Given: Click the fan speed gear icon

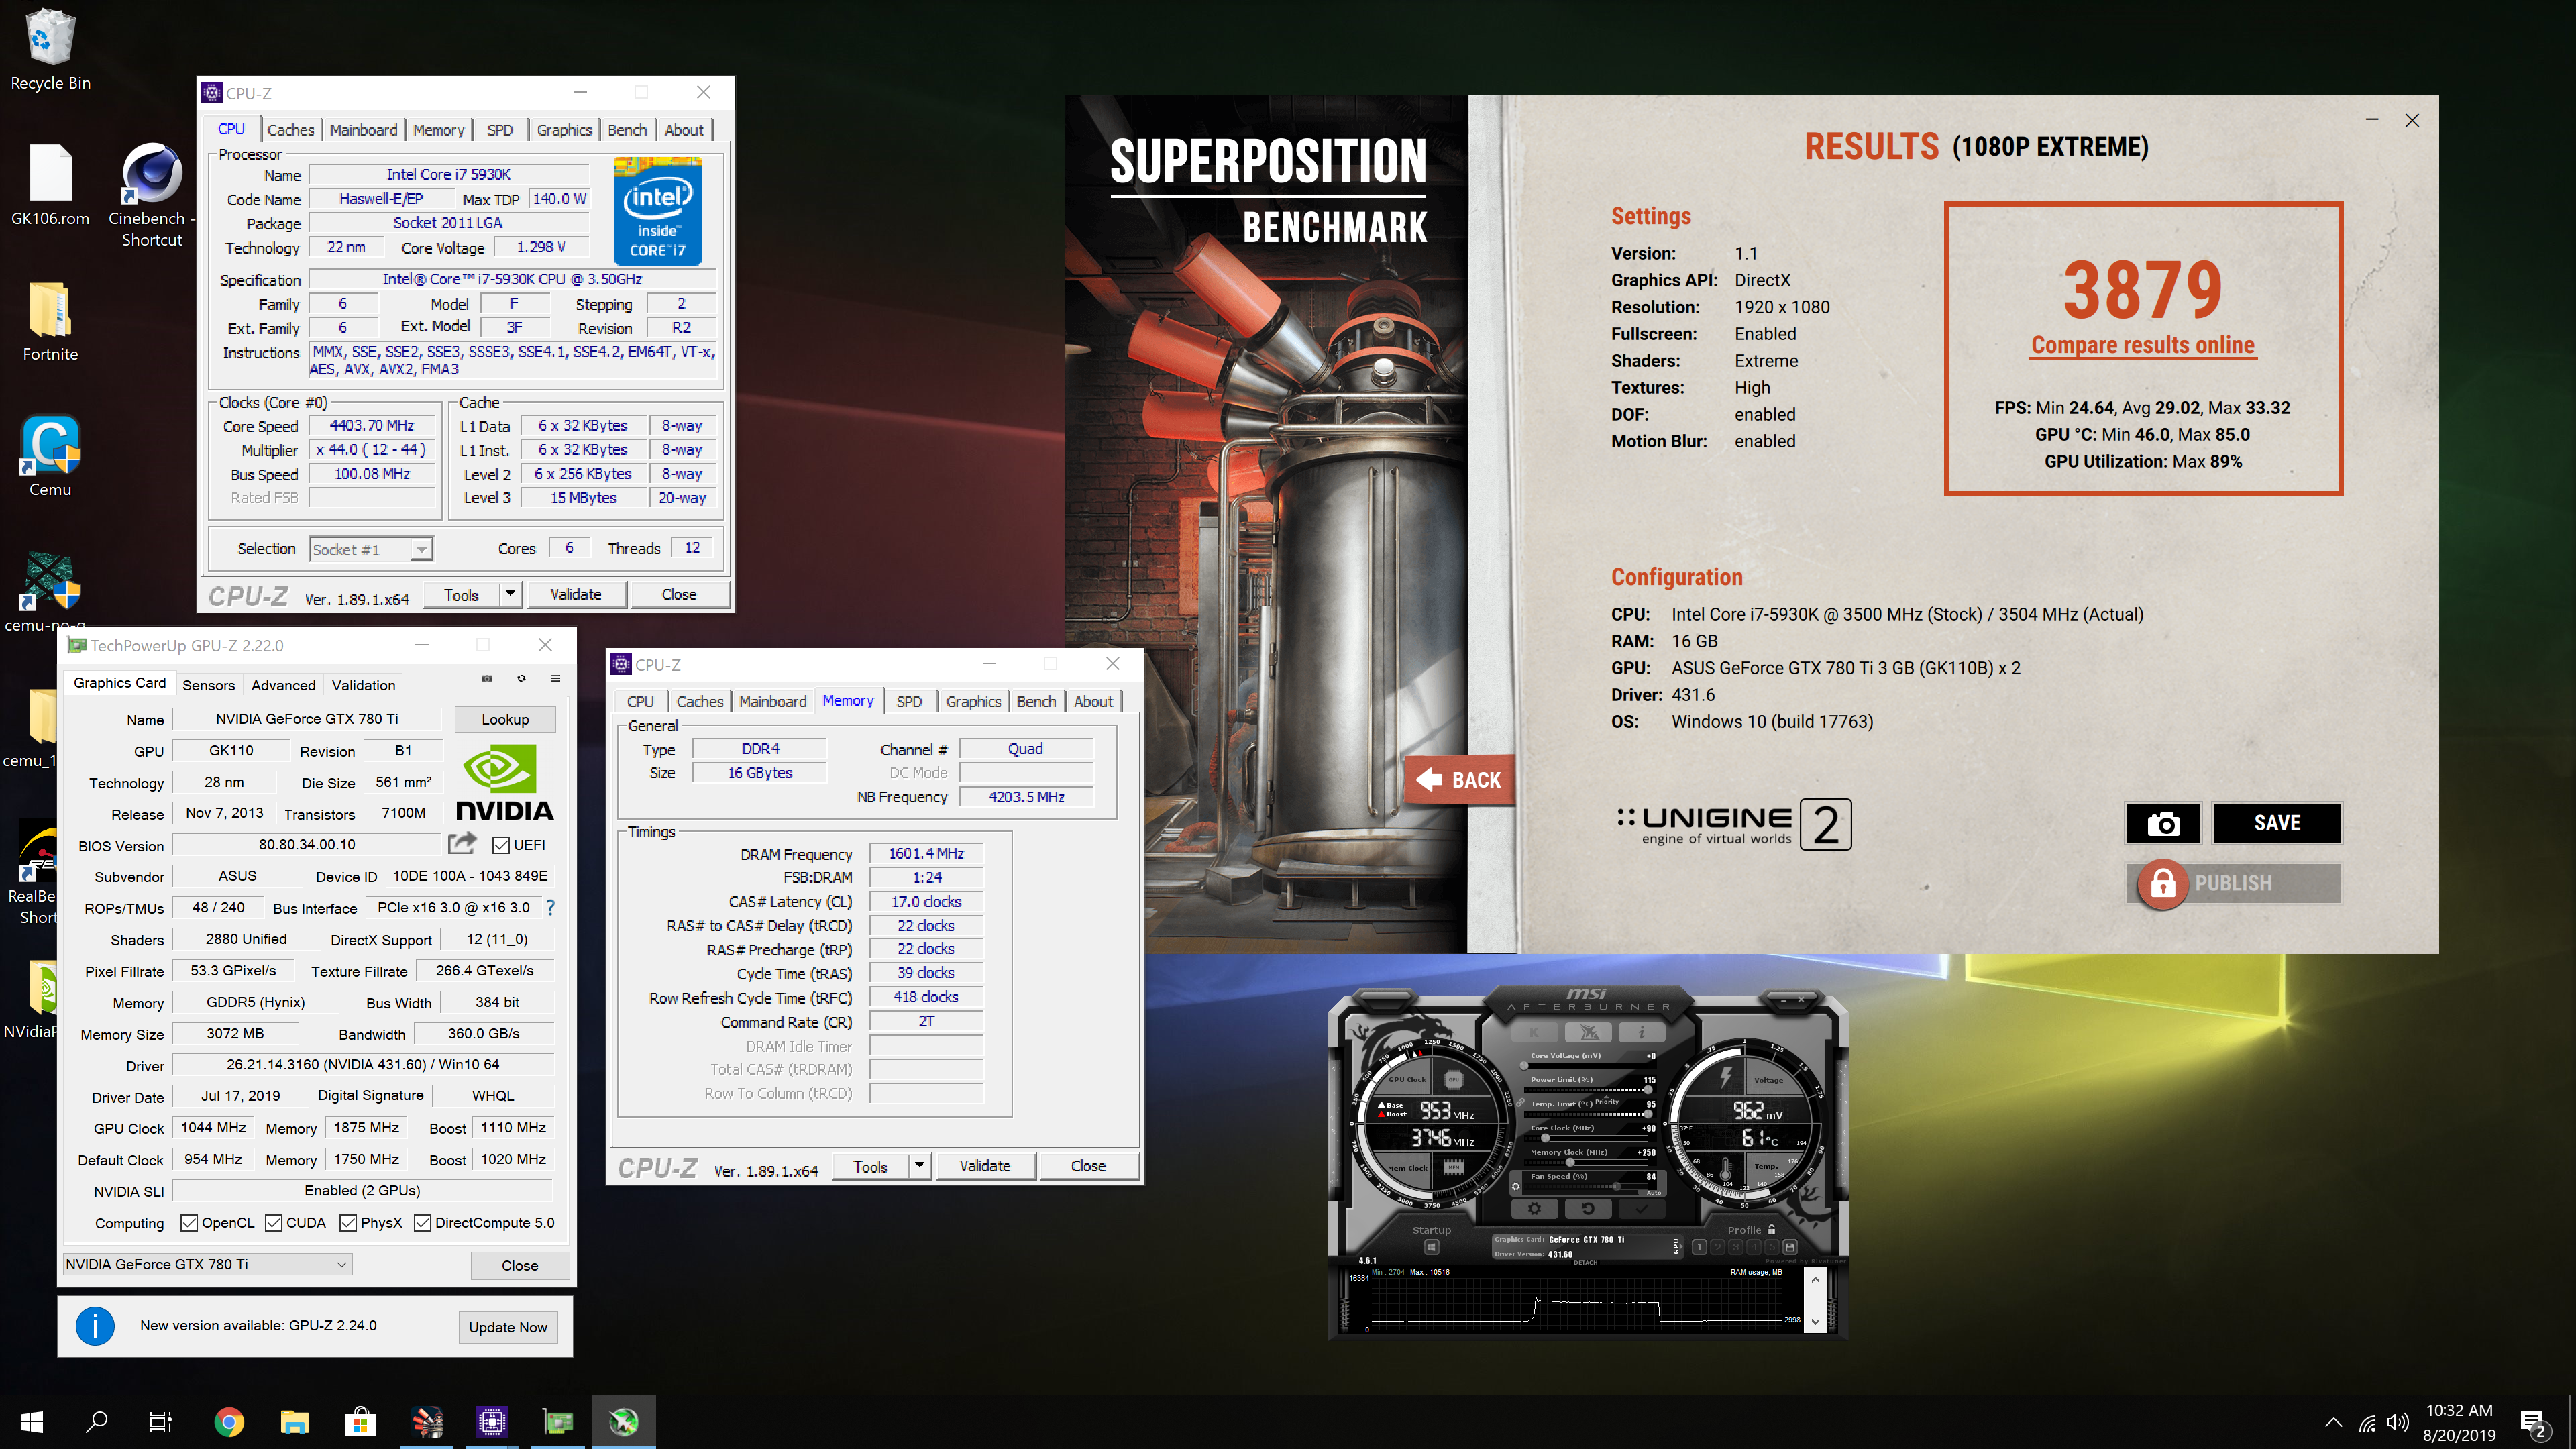Looking at the screenshot, I should 1516,1187.
